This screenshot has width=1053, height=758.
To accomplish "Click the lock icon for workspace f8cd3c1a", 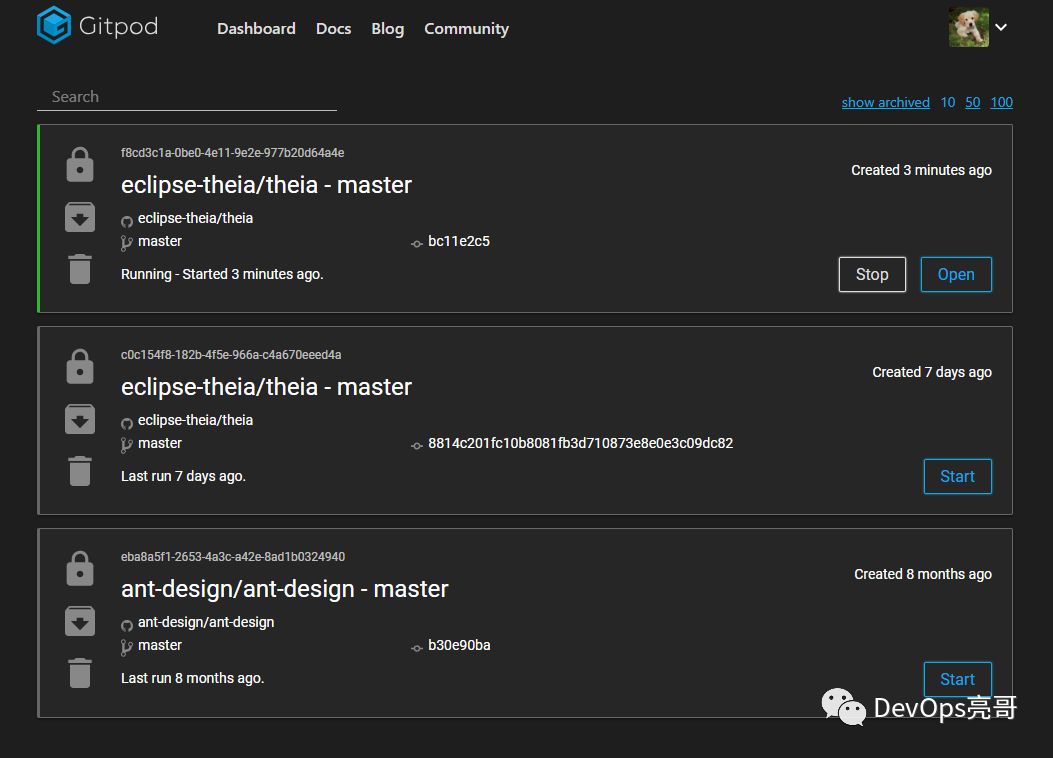I will point(80,164).
